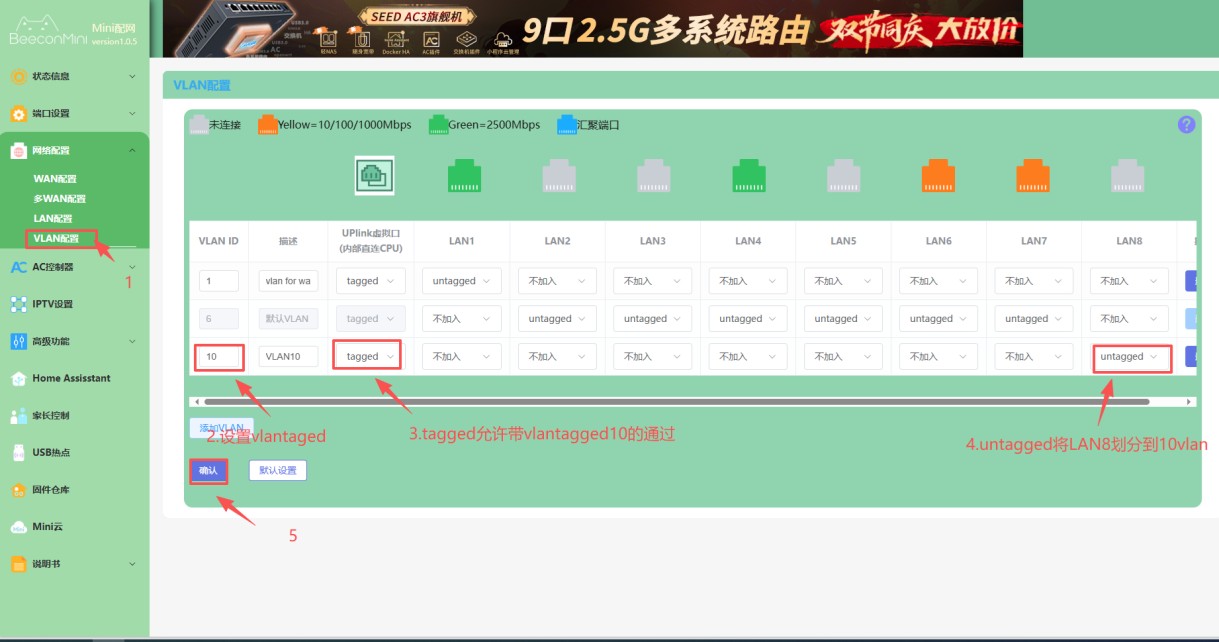Viewport: 1219px width, 642px height.
Task: Open LAN8 dropdown in the VLAN 10 row
Action: click(1130, 357)
